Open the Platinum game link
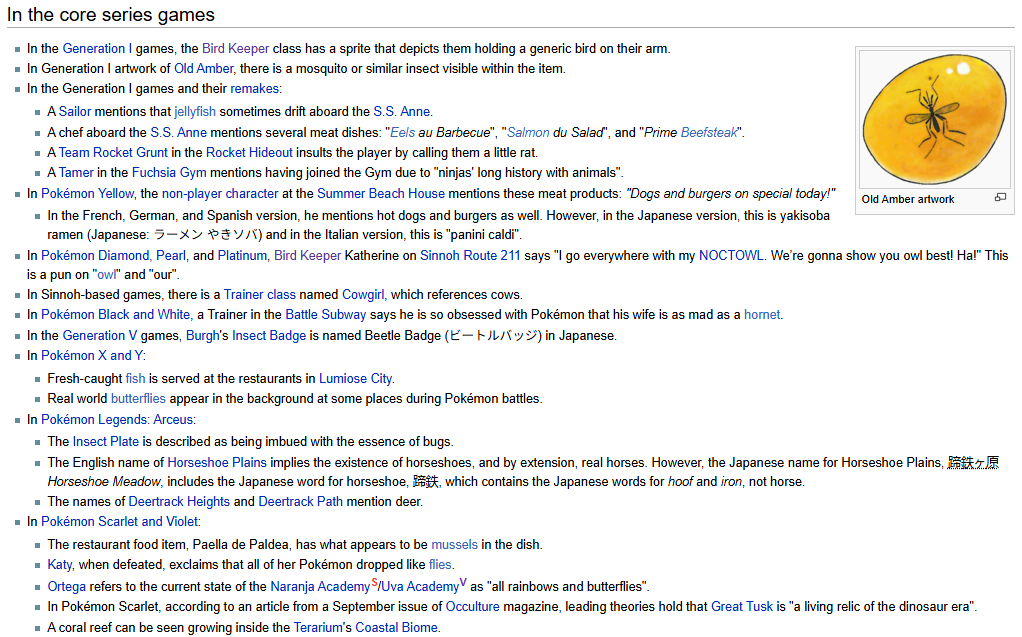Viewport: 1022px width, 637px height. tap(242, 256)
